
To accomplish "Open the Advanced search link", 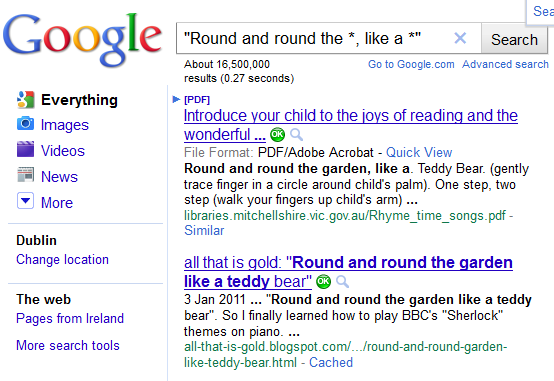I will point(505,64).
